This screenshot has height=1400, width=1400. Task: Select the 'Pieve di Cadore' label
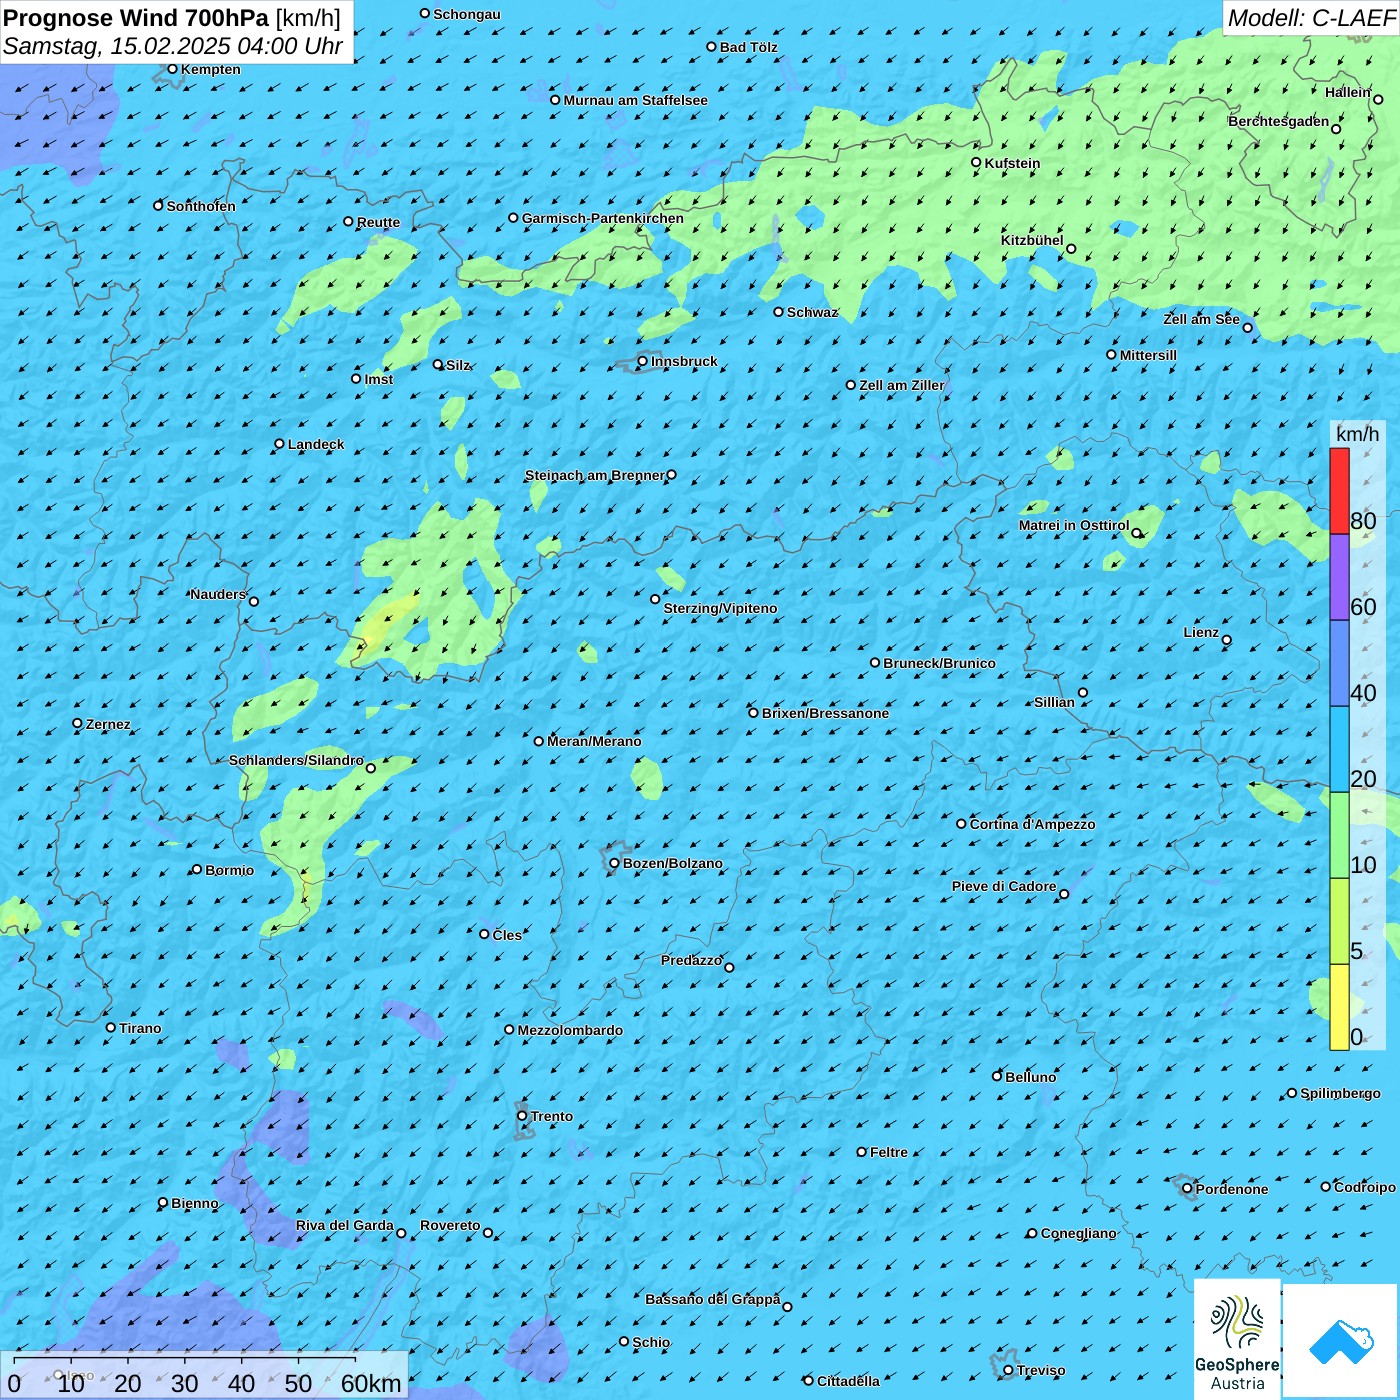(x=1004, y=886)
